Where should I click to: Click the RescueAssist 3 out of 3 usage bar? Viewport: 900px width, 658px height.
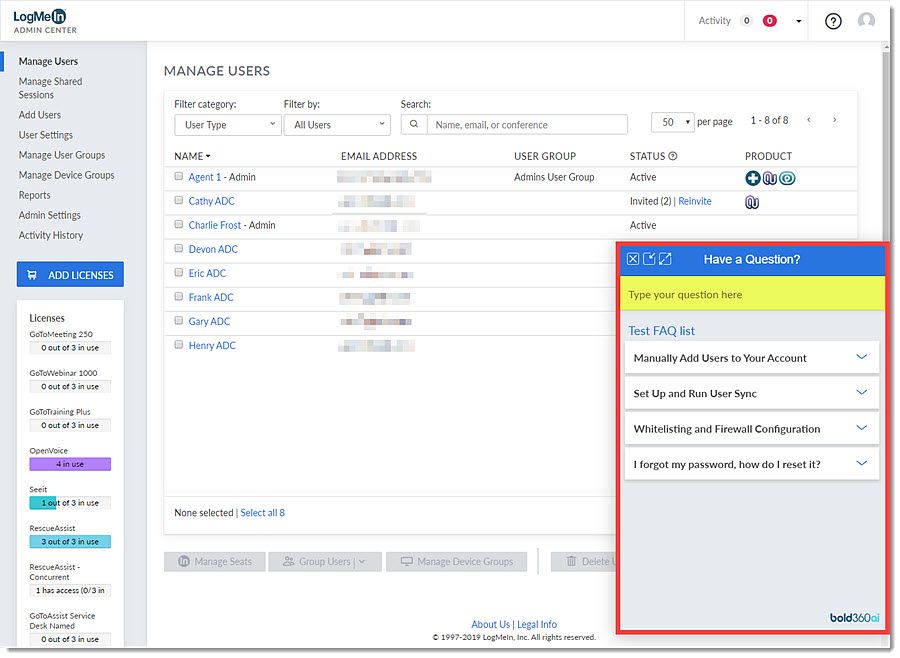point(70,541)
